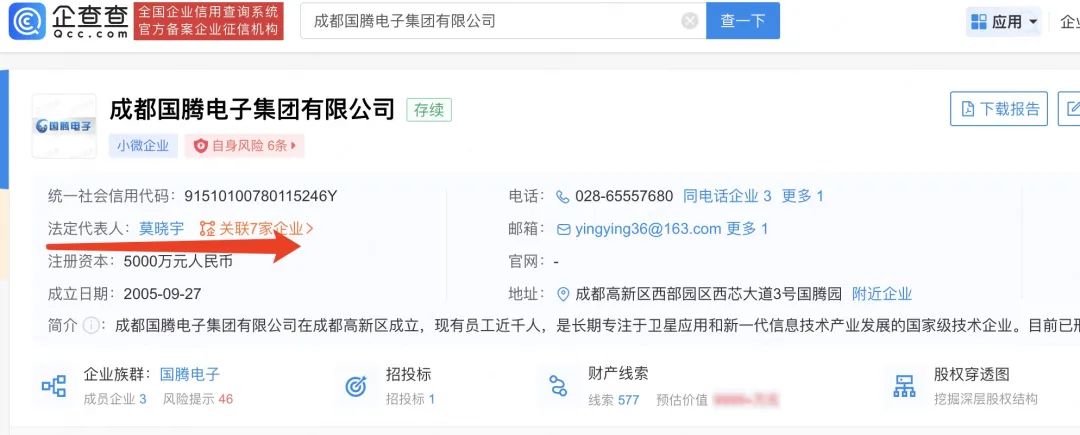
Task: Open legal representative 莫晓宇 profile
Action: [162, 229]
